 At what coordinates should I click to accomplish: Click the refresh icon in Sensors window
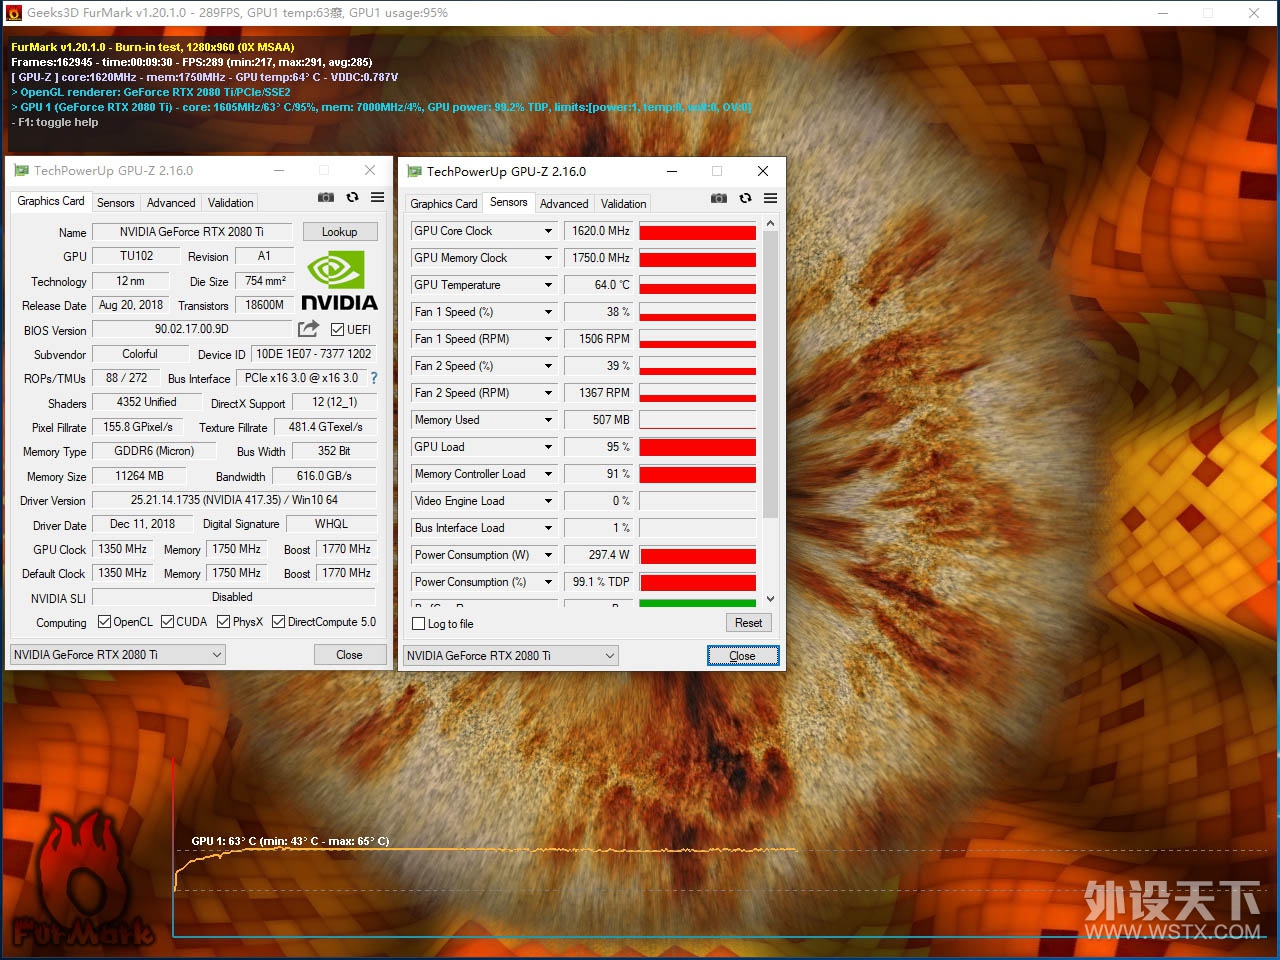coord(745,199)
